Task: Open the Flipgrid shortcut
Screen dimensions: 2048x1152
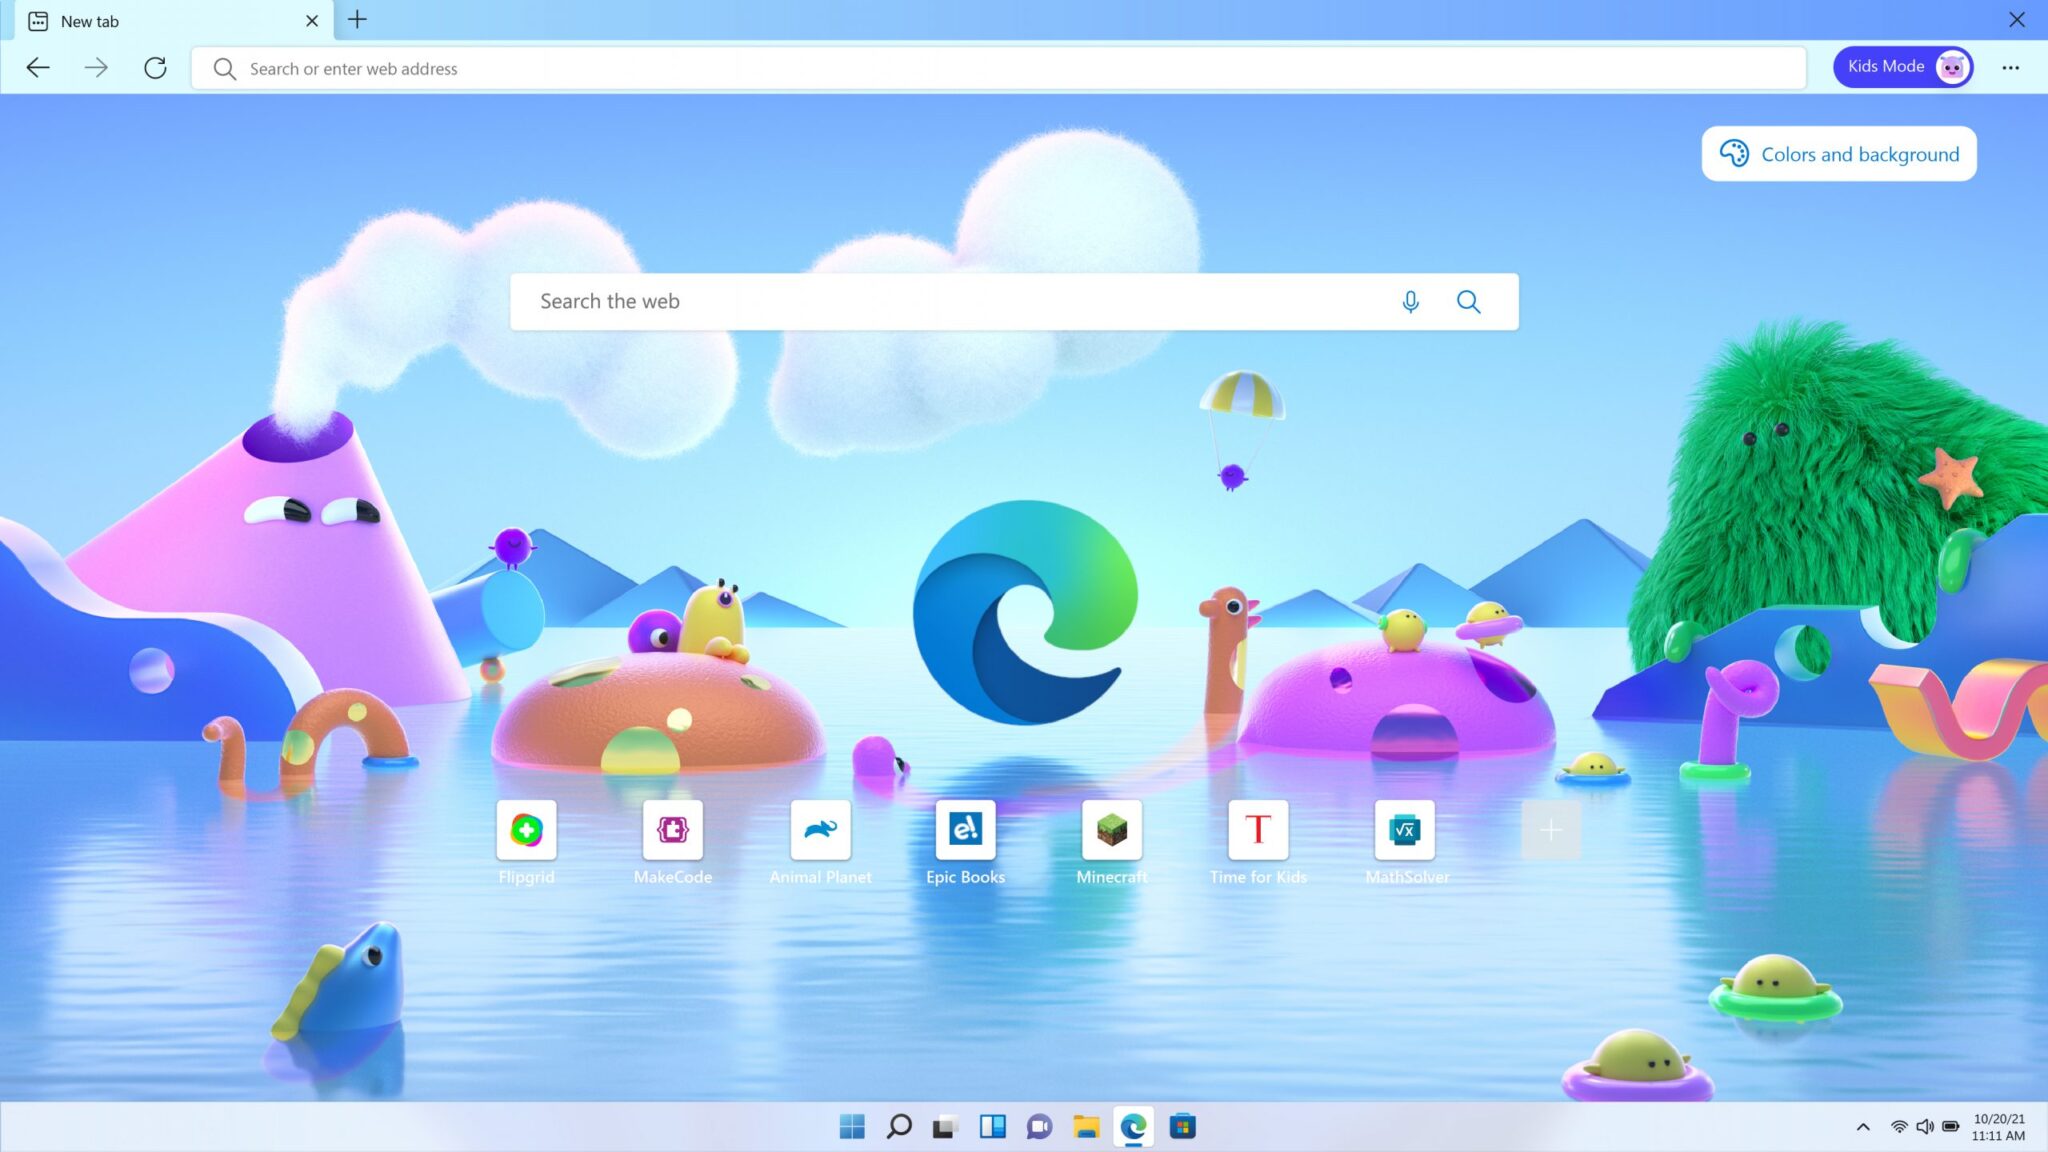Action: click(526, 831)
